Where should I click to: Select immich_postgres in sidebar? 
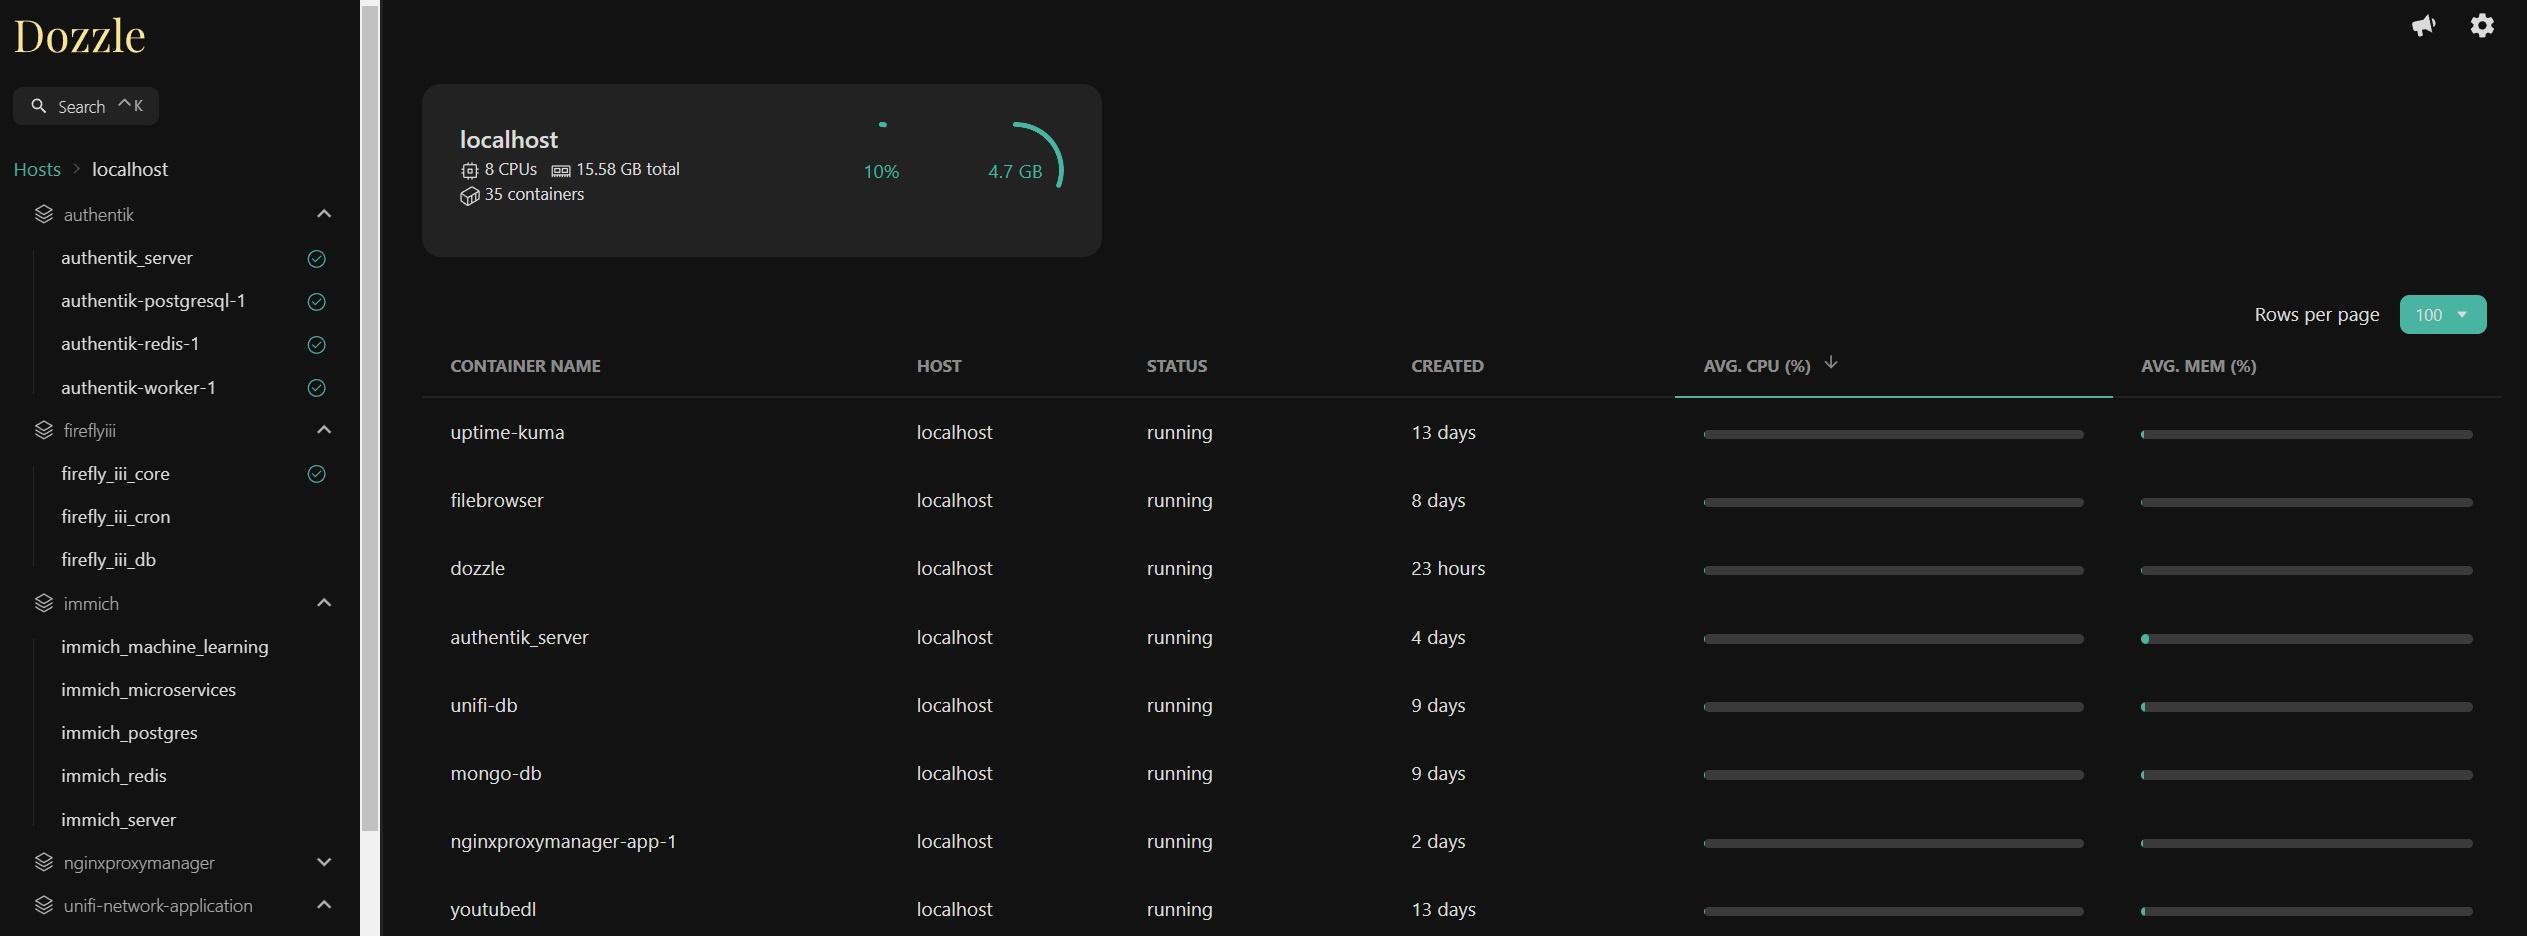(x=129, y=733)
